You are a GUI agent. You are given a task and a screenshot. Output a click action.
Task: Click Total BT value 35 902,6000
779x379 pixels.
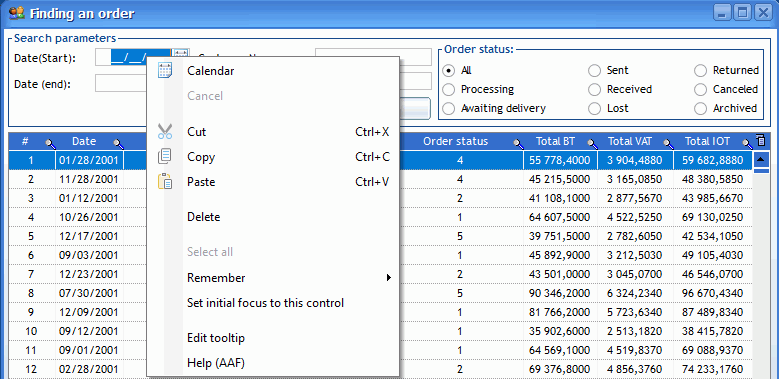[560, 331]
